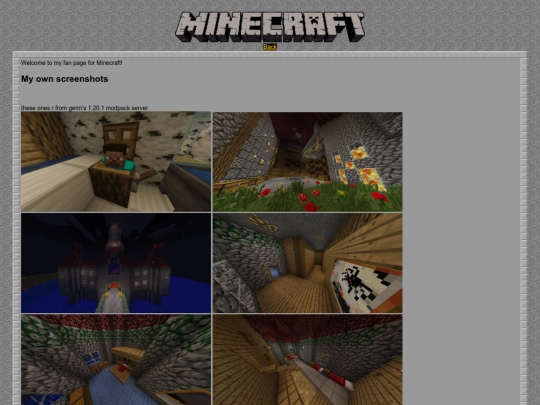The height and width of the screenshot is (405, 540).
Task: Open the red-ceiling wooden room screenshot
Action: [x=307, y=360]
